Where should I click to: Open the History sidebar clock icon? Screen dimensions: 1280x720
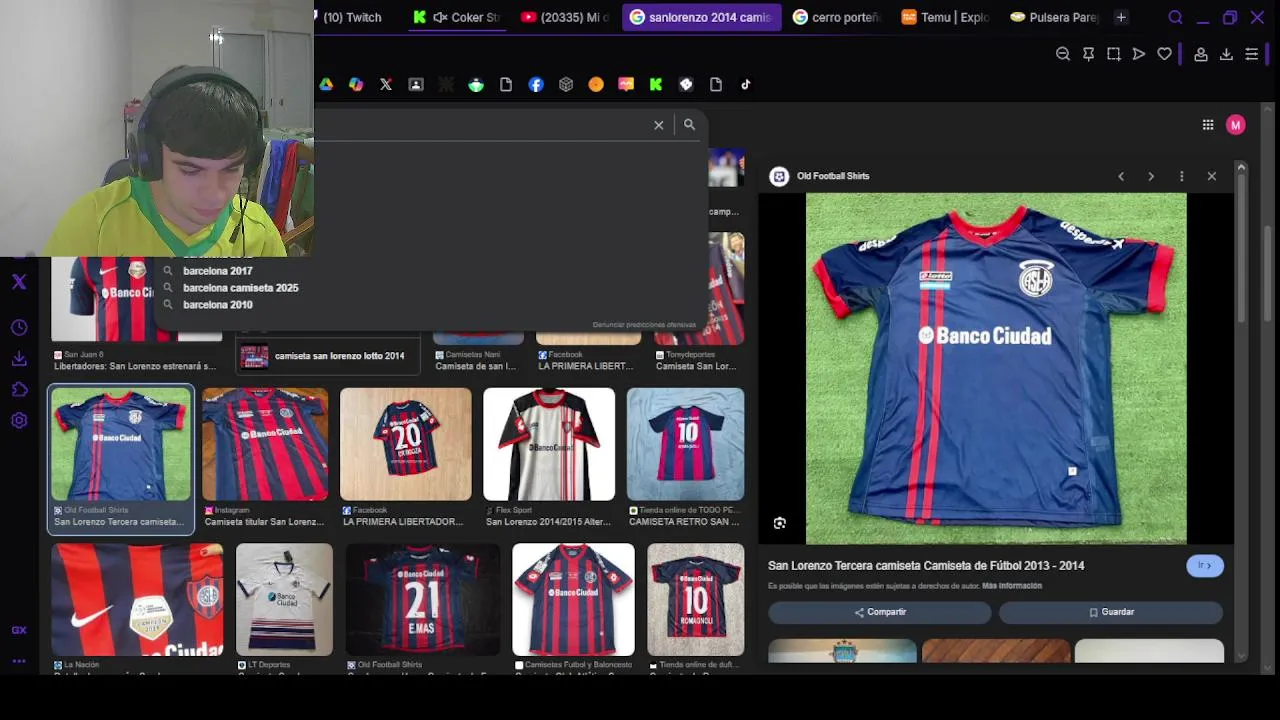[19, 328]
